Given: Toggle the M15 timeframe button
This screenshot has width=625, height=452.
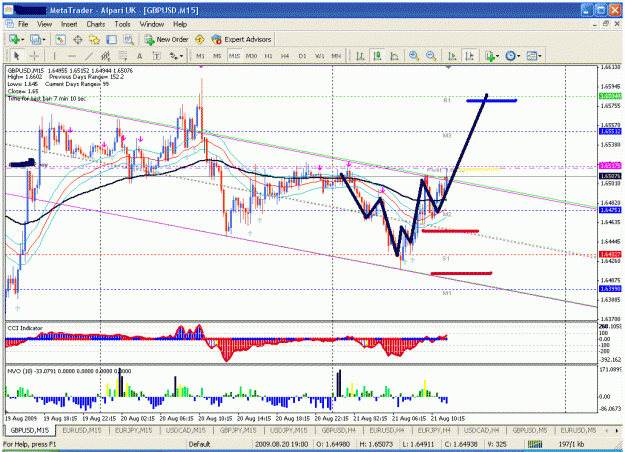Looking at the screenshot, I should point(234,56).
